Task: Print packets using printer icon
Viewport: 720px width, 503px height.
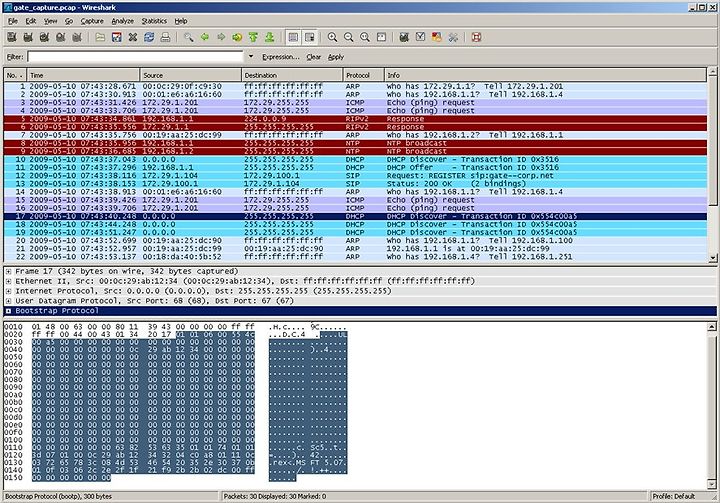Action: 165,37
